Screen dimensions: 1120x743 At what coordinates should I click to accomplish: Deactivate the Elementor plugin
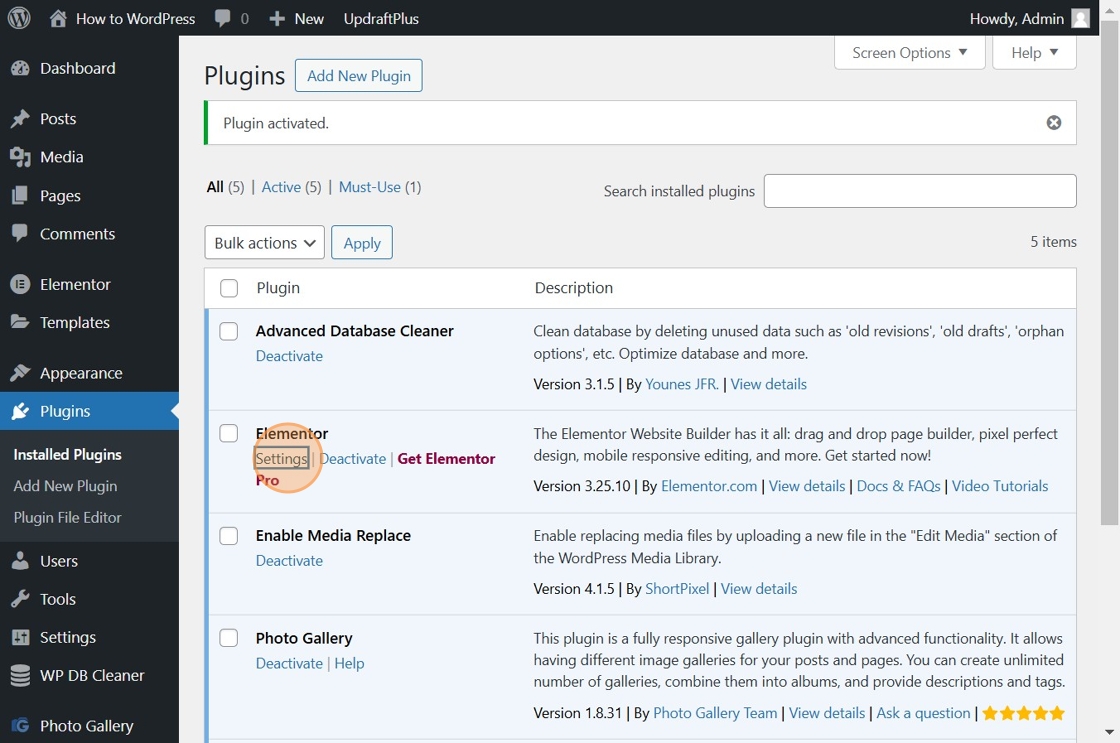[353, 459]
